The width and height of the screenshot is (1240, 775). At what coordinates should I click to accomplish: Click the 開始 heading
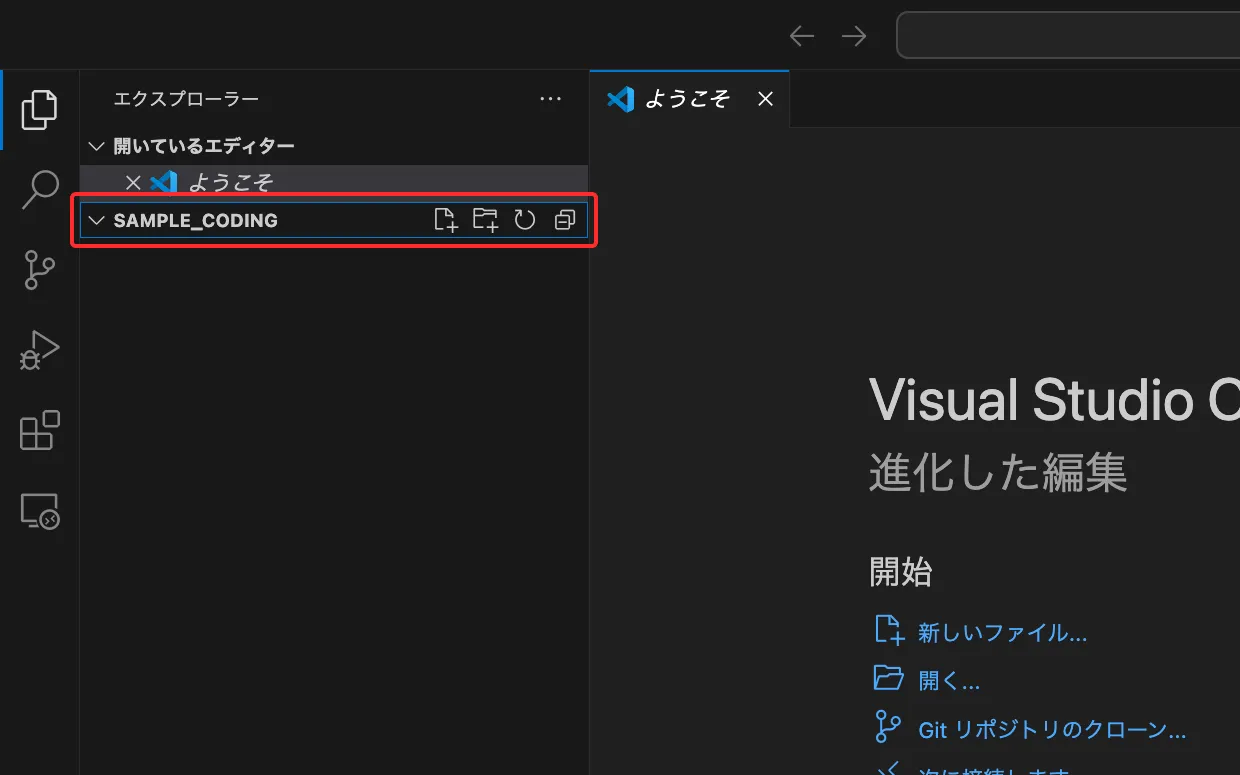901,573
